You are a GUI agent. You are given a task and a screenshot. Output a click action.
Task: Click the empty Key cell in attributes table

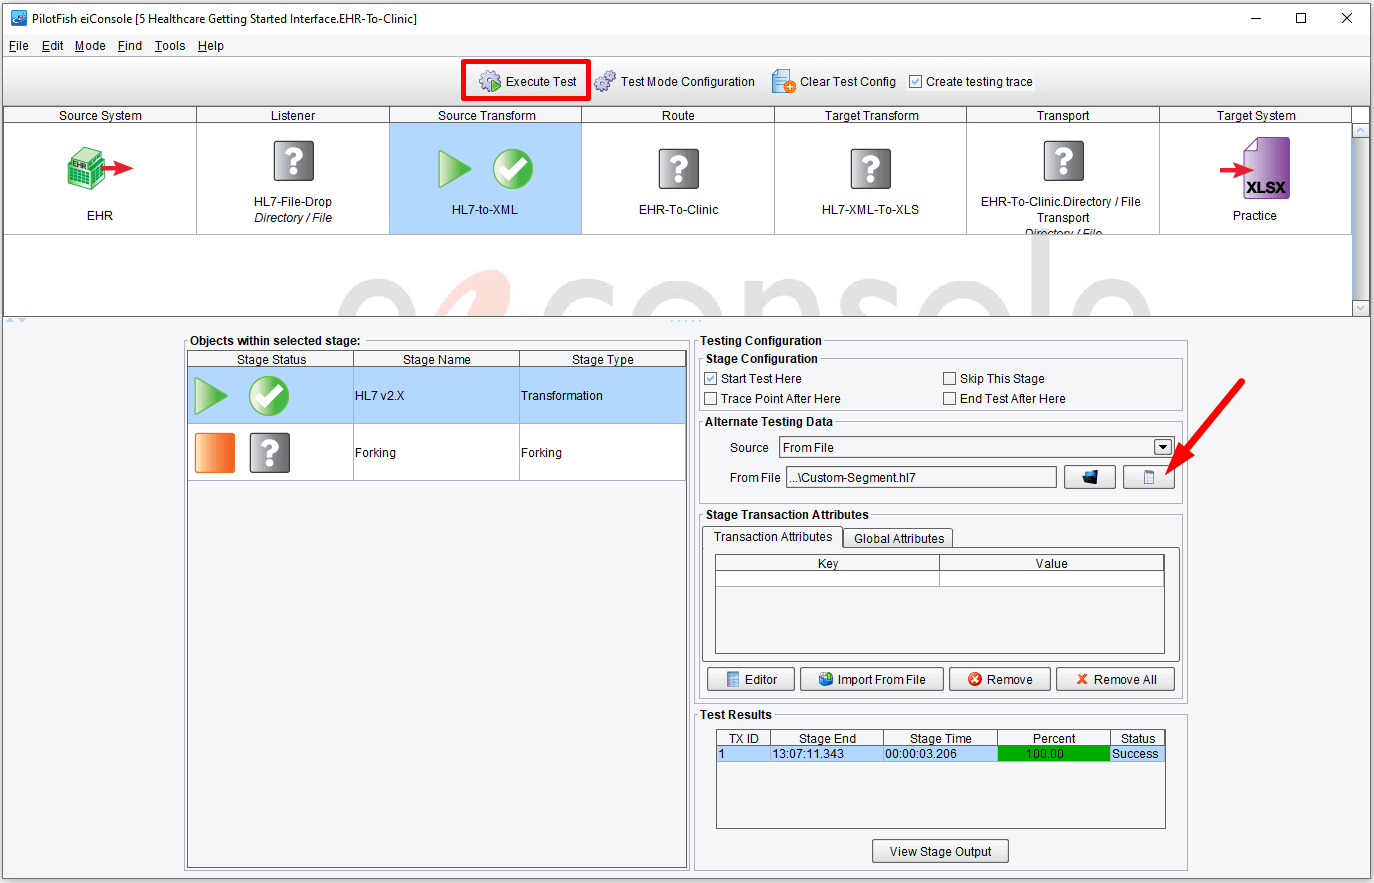828,579
